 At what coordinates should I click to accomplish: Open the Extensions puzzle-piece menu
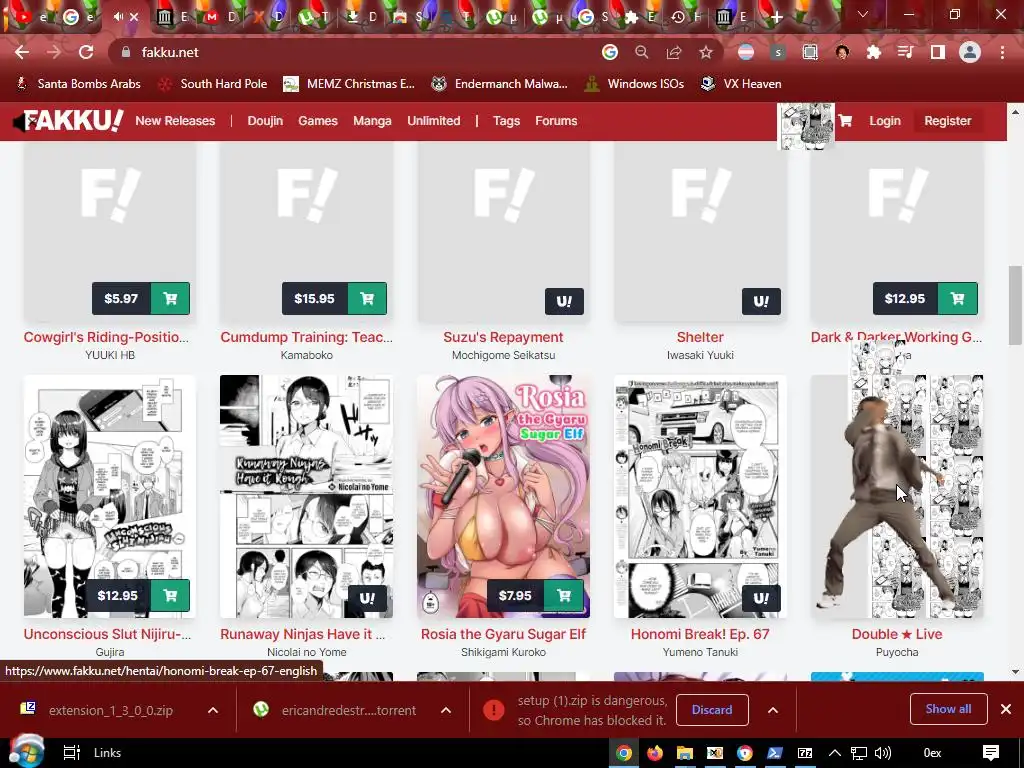pos(874,52)
